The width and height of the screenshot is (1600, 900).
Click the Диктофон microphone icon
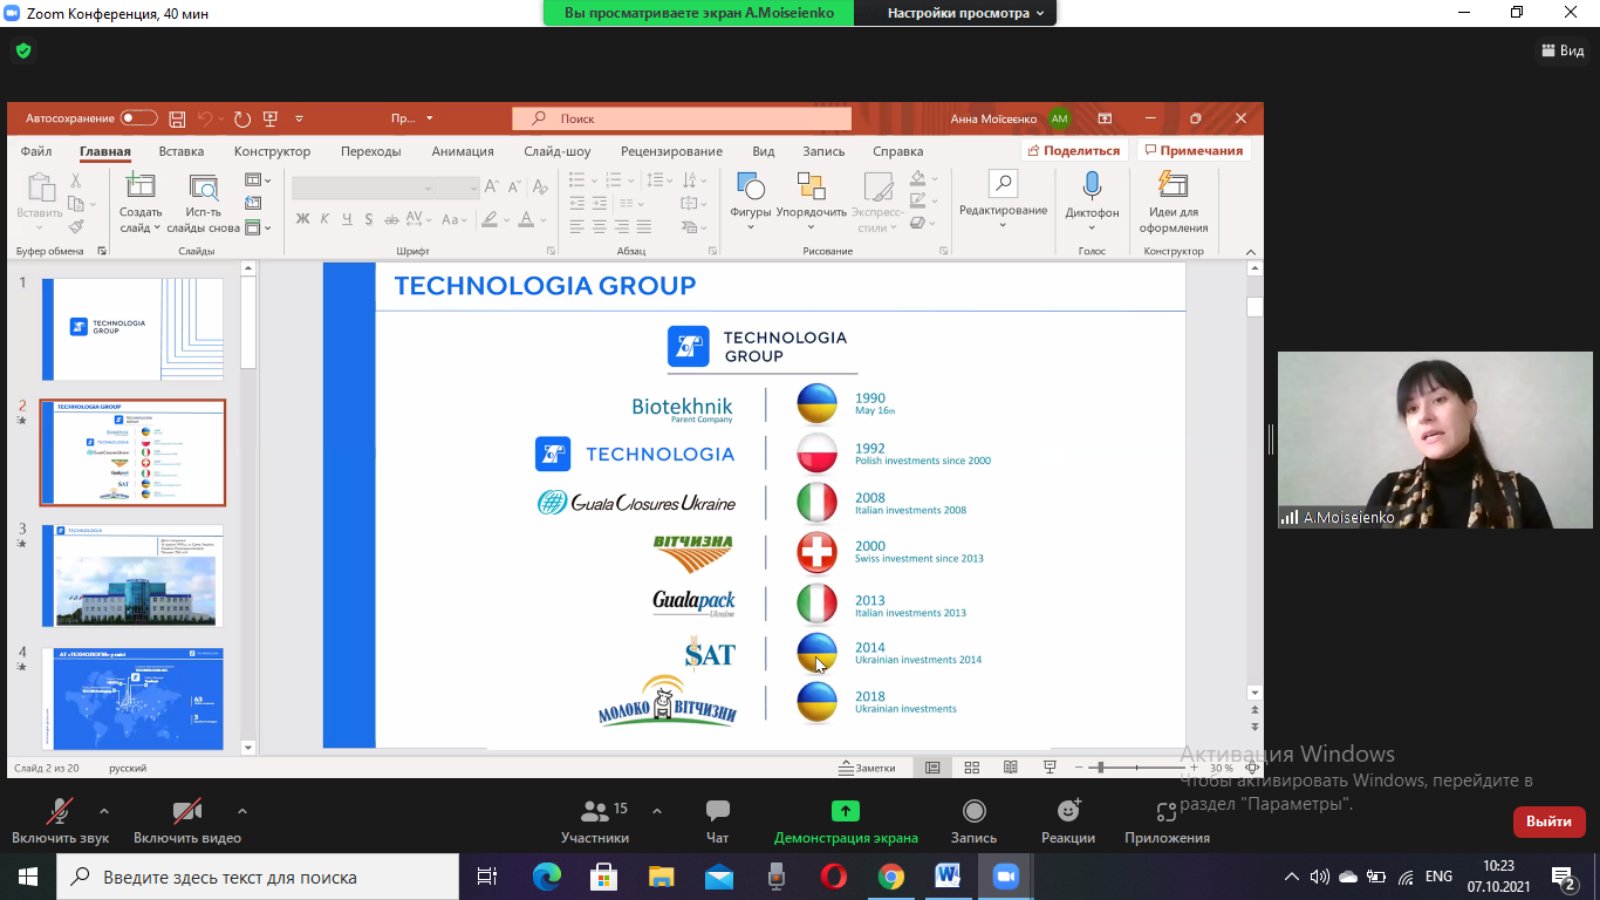pos(1092,185)
